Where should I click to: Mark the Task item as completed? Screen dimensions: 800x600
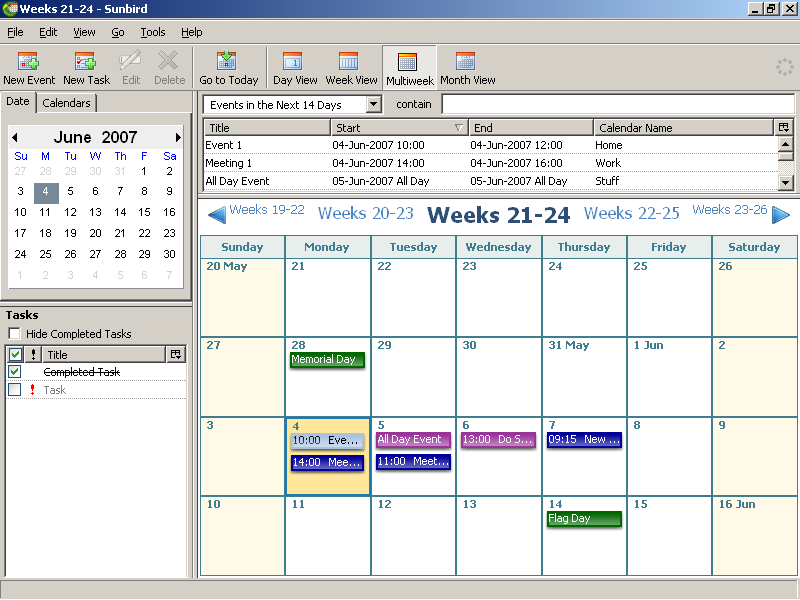pyautogui.click(x=15, y=390)
